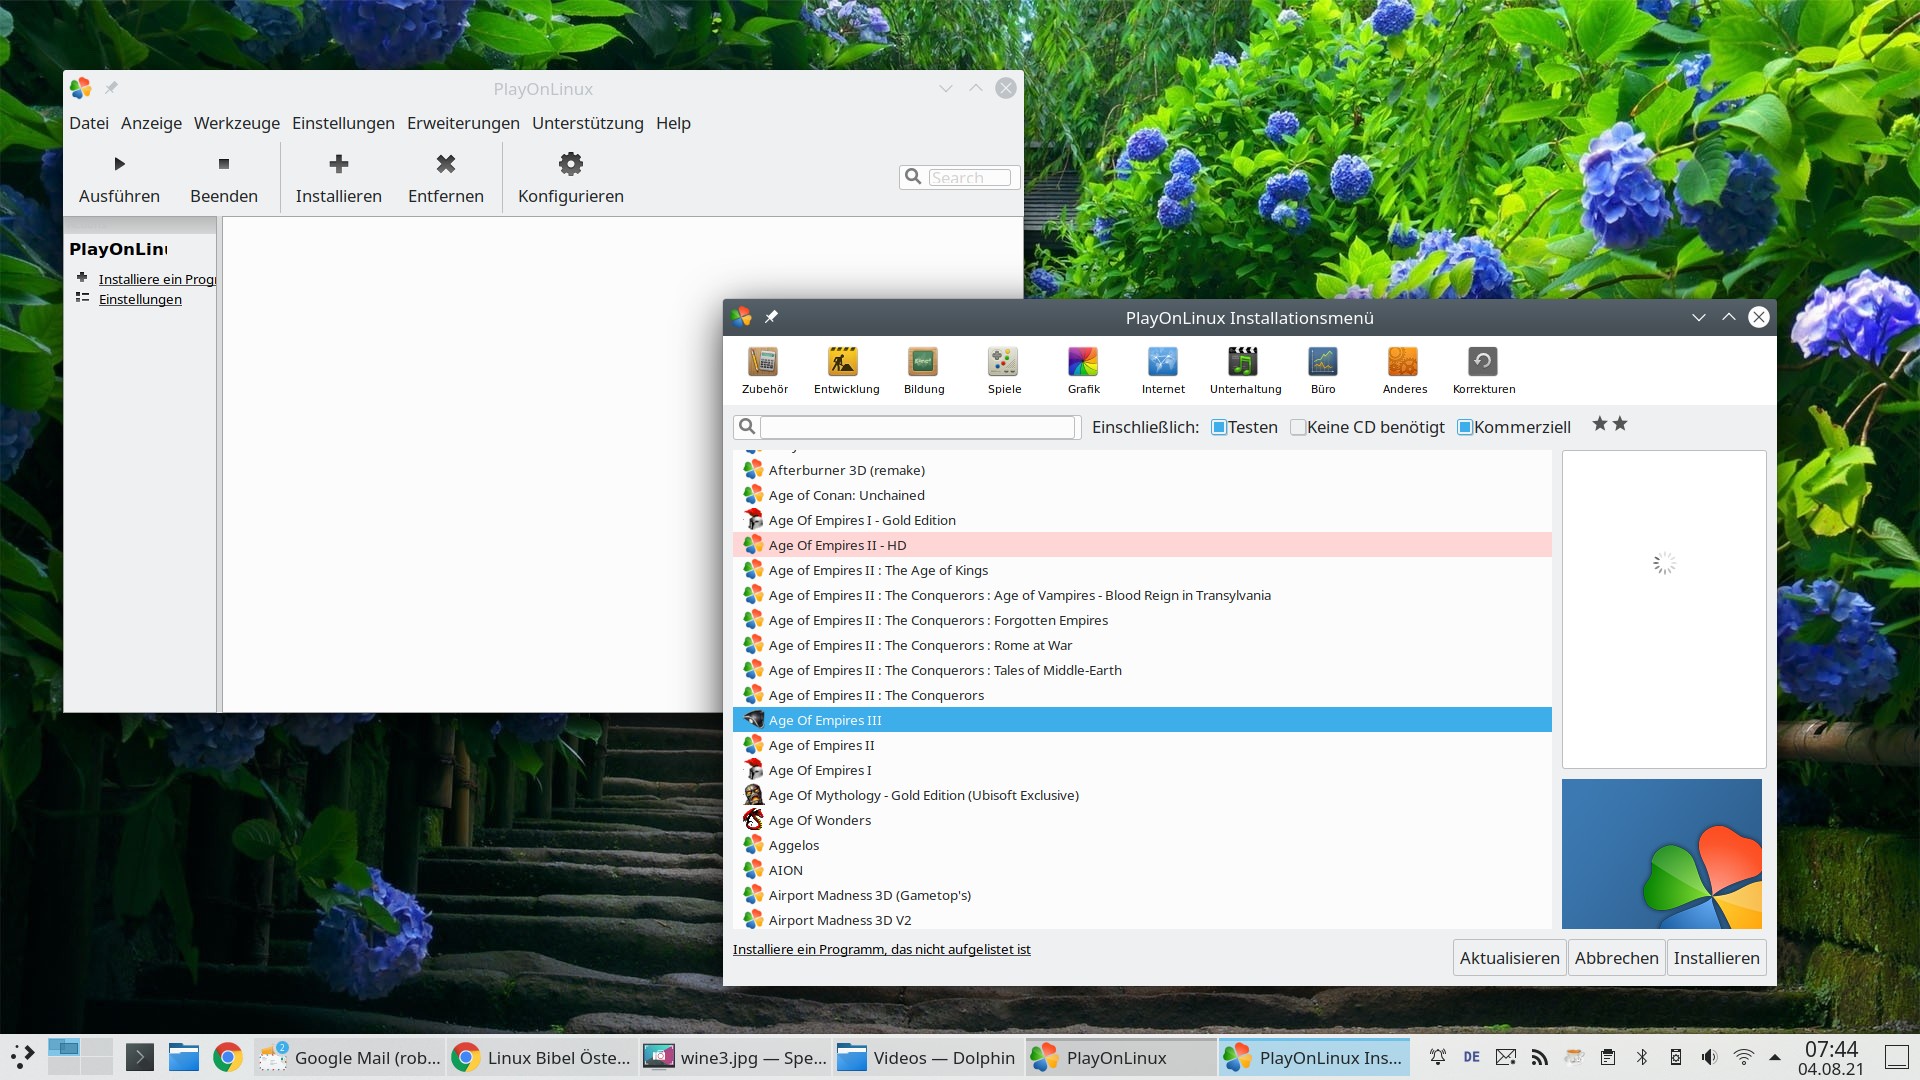1920x1080 pixels.
Task: Set the star rating filter
Action: click(x=1607, y=424)
